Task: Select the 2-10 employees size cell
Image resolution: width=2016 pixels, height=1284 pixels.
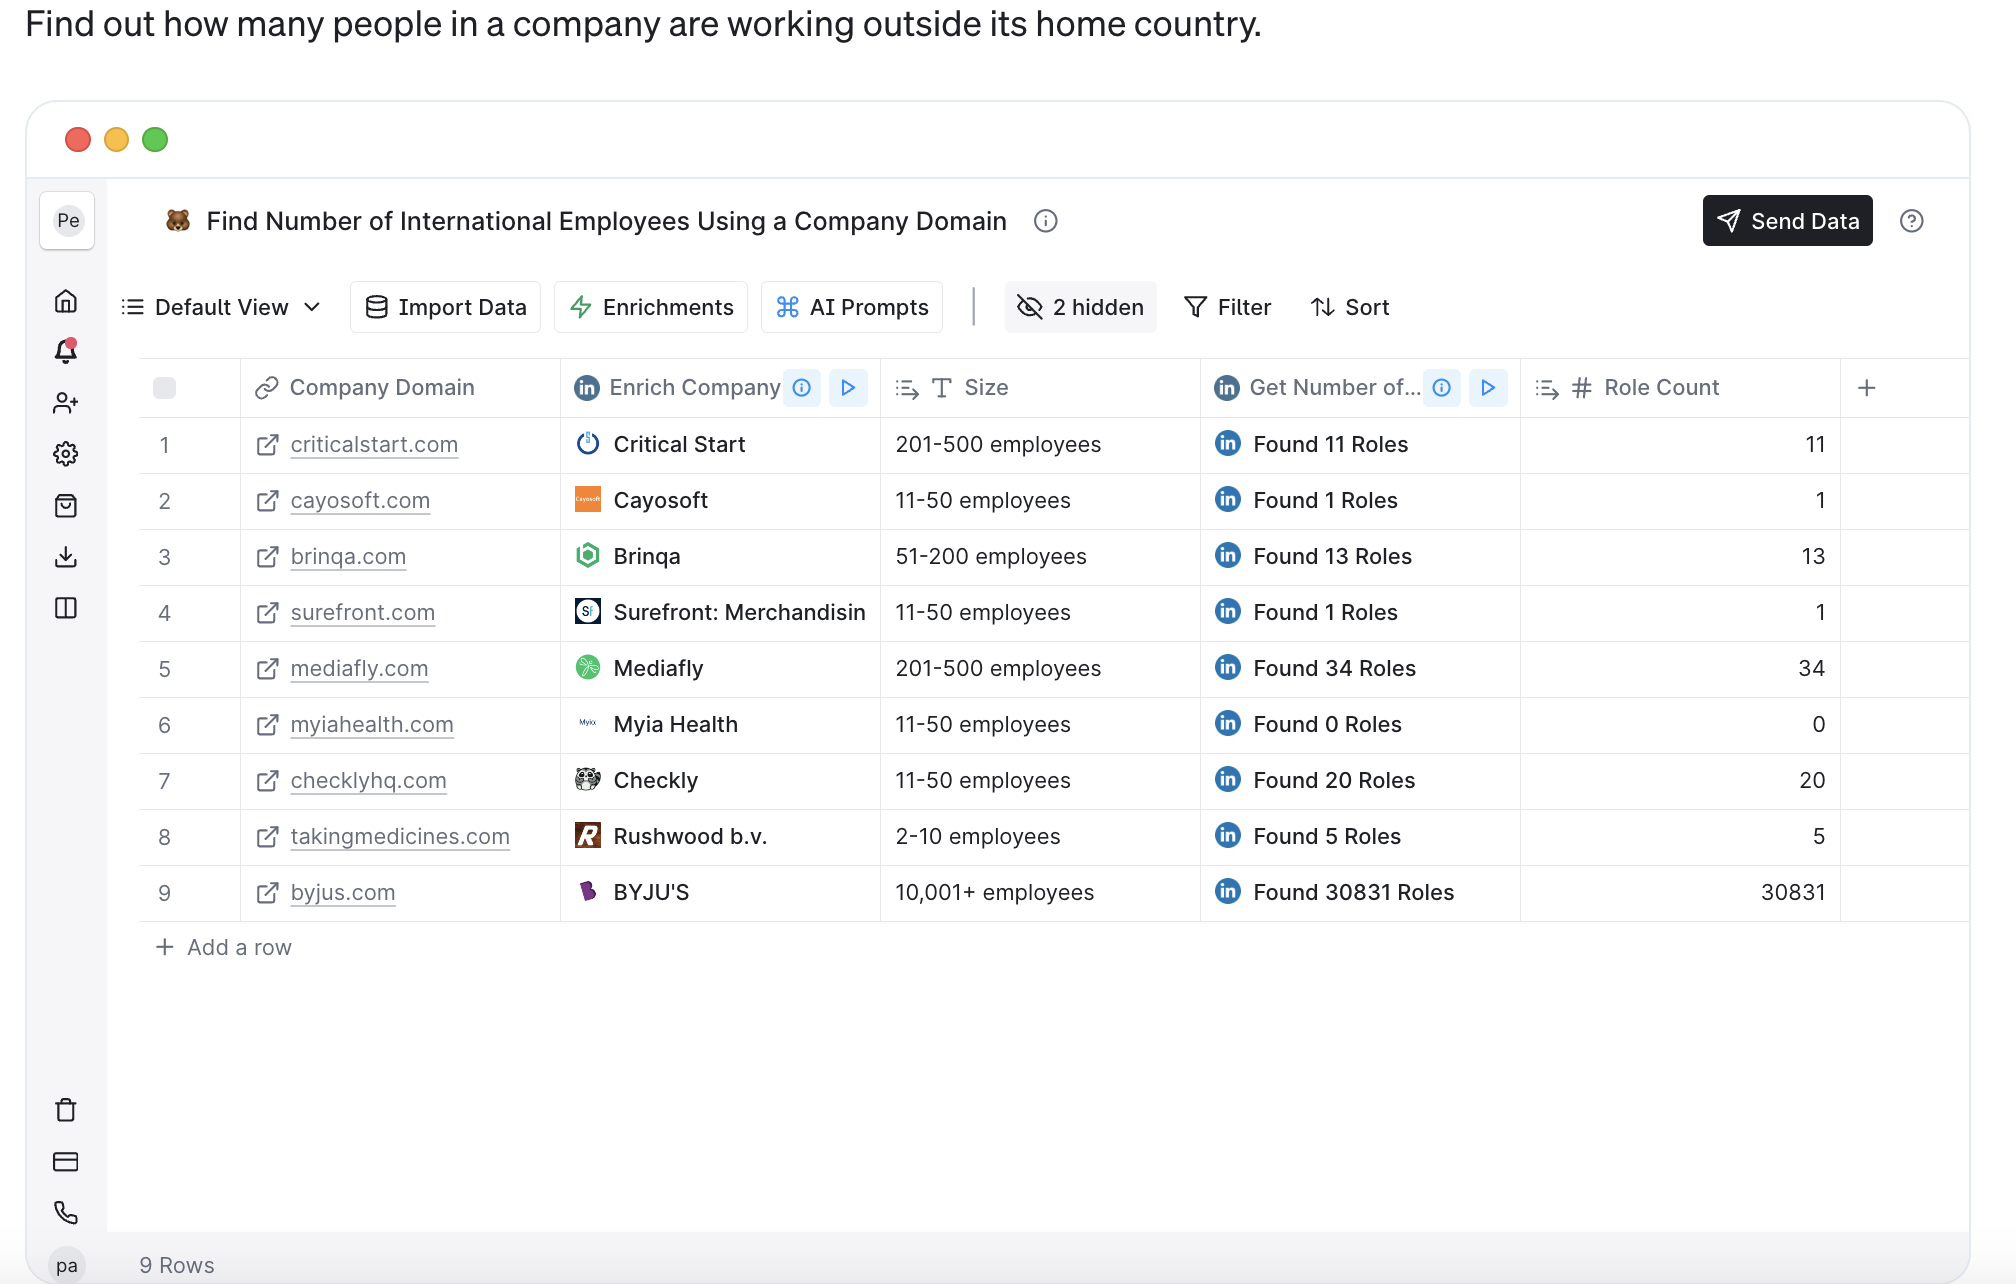Action: pyautogui.click(x=1040, y=837)
